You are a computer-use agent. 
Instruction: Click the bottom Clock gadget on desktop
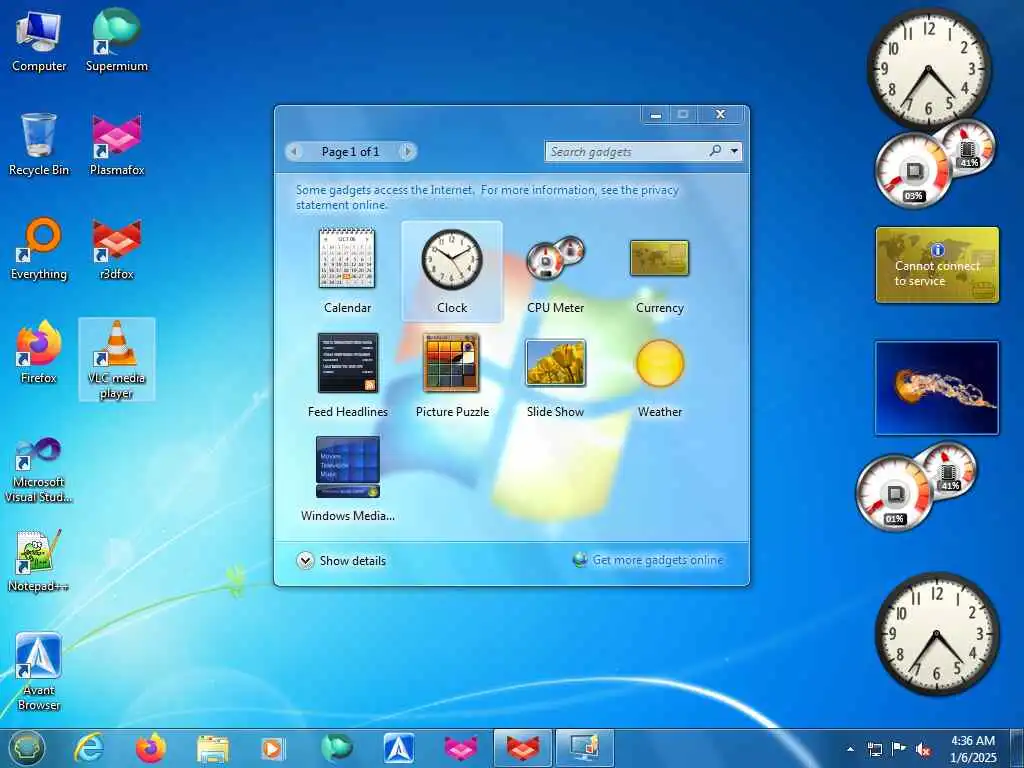tap(936, 633)
